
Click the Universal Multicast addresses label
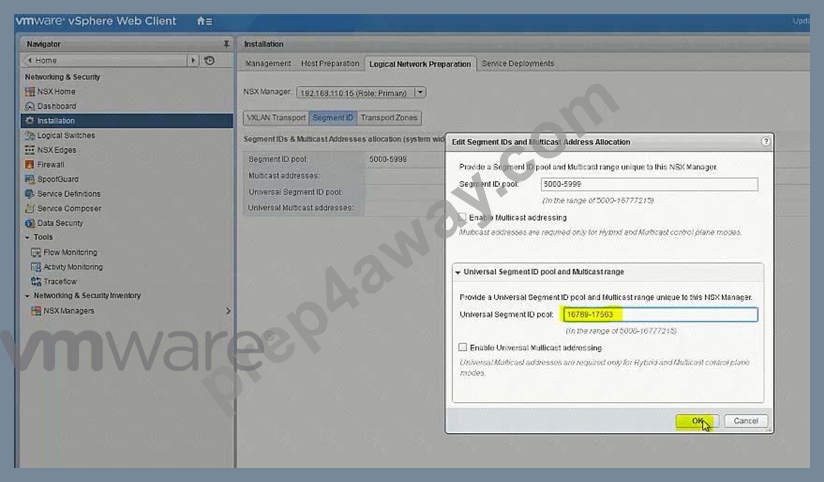(301, 208)
